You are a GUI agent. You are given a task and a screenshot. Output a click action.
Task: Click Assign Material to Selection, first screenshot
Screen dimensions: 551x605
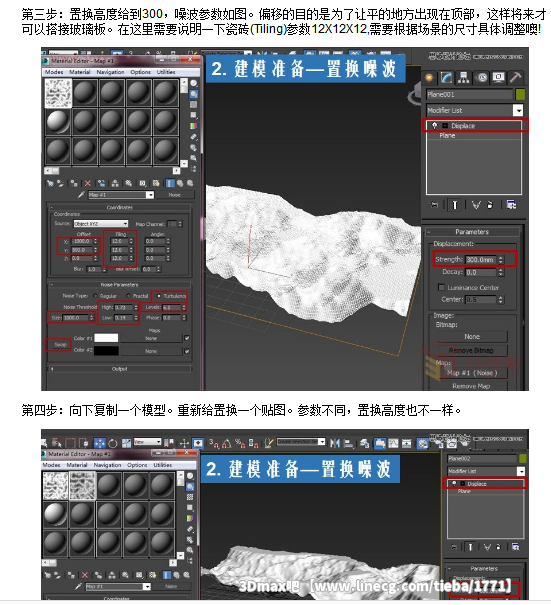[73, 183]
